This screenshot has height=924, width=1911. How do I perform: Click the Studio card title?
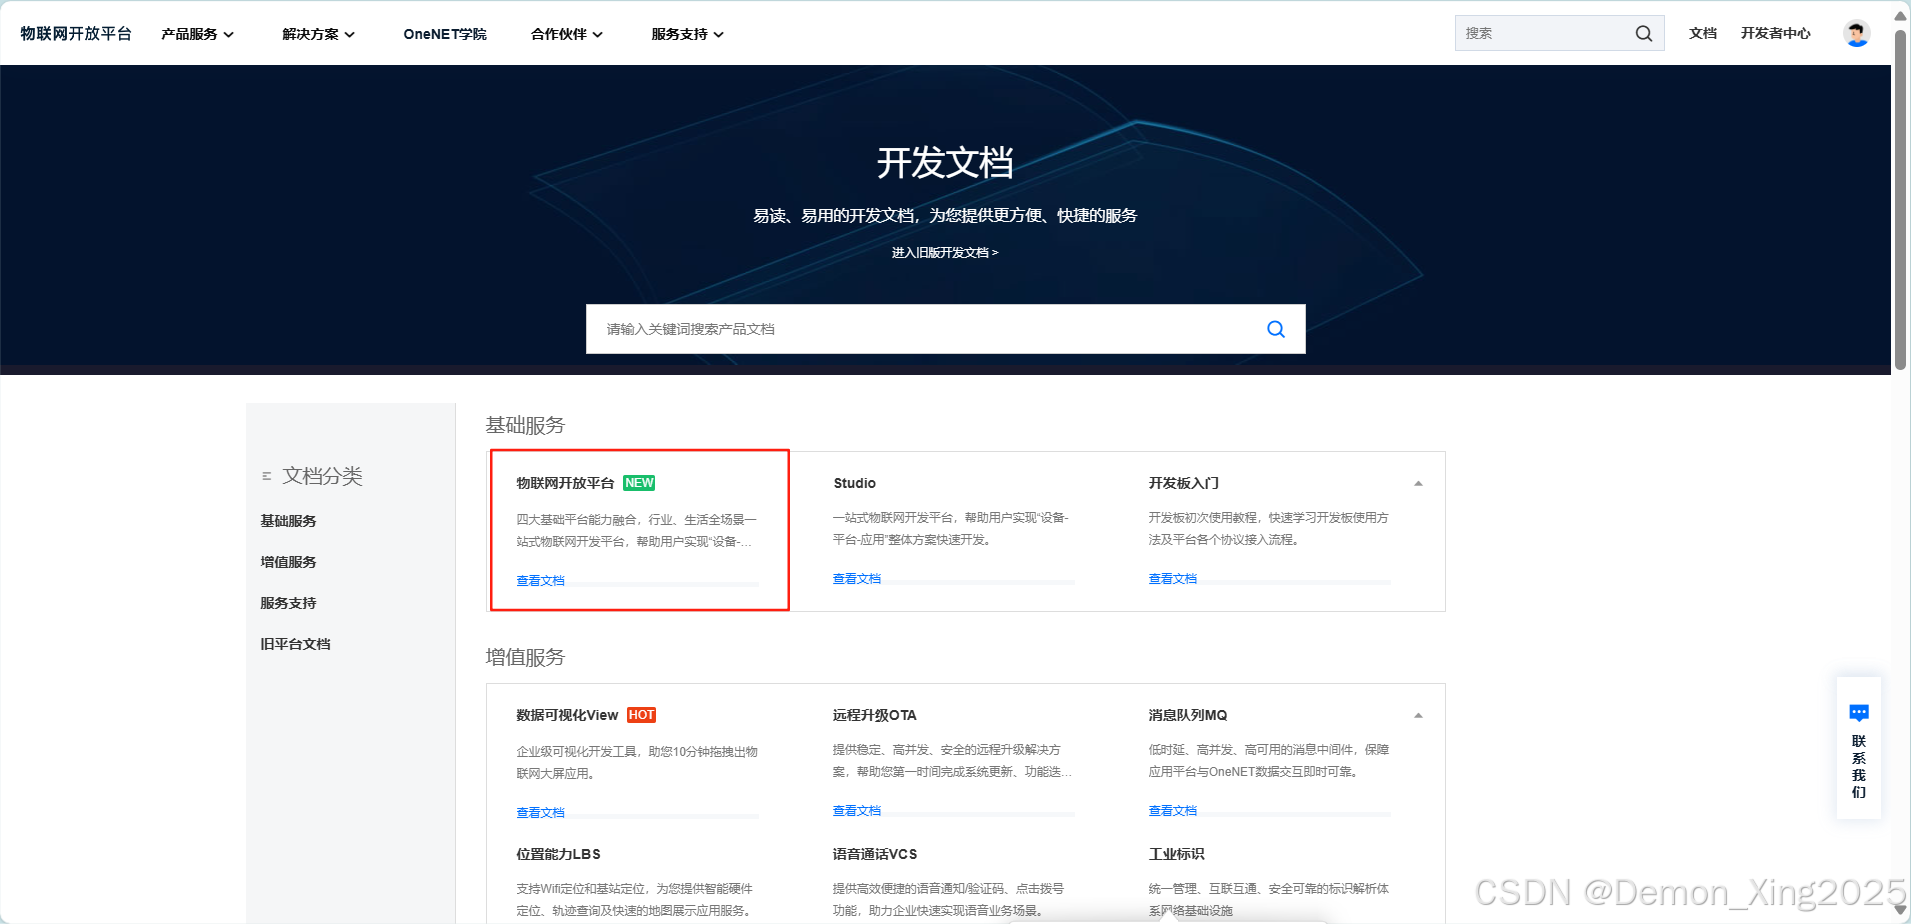pyautogui.click(x=855, y=483)
